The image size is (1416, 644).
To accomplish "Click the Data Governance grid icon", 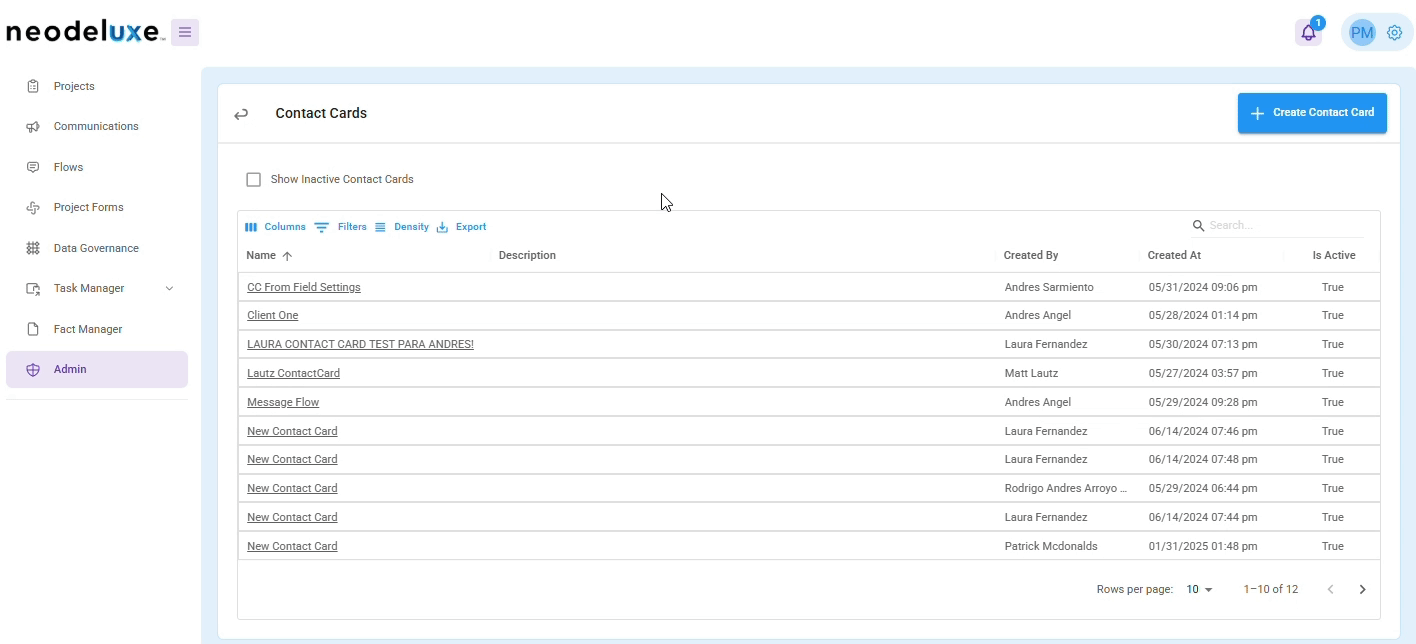I will [33, 248].
